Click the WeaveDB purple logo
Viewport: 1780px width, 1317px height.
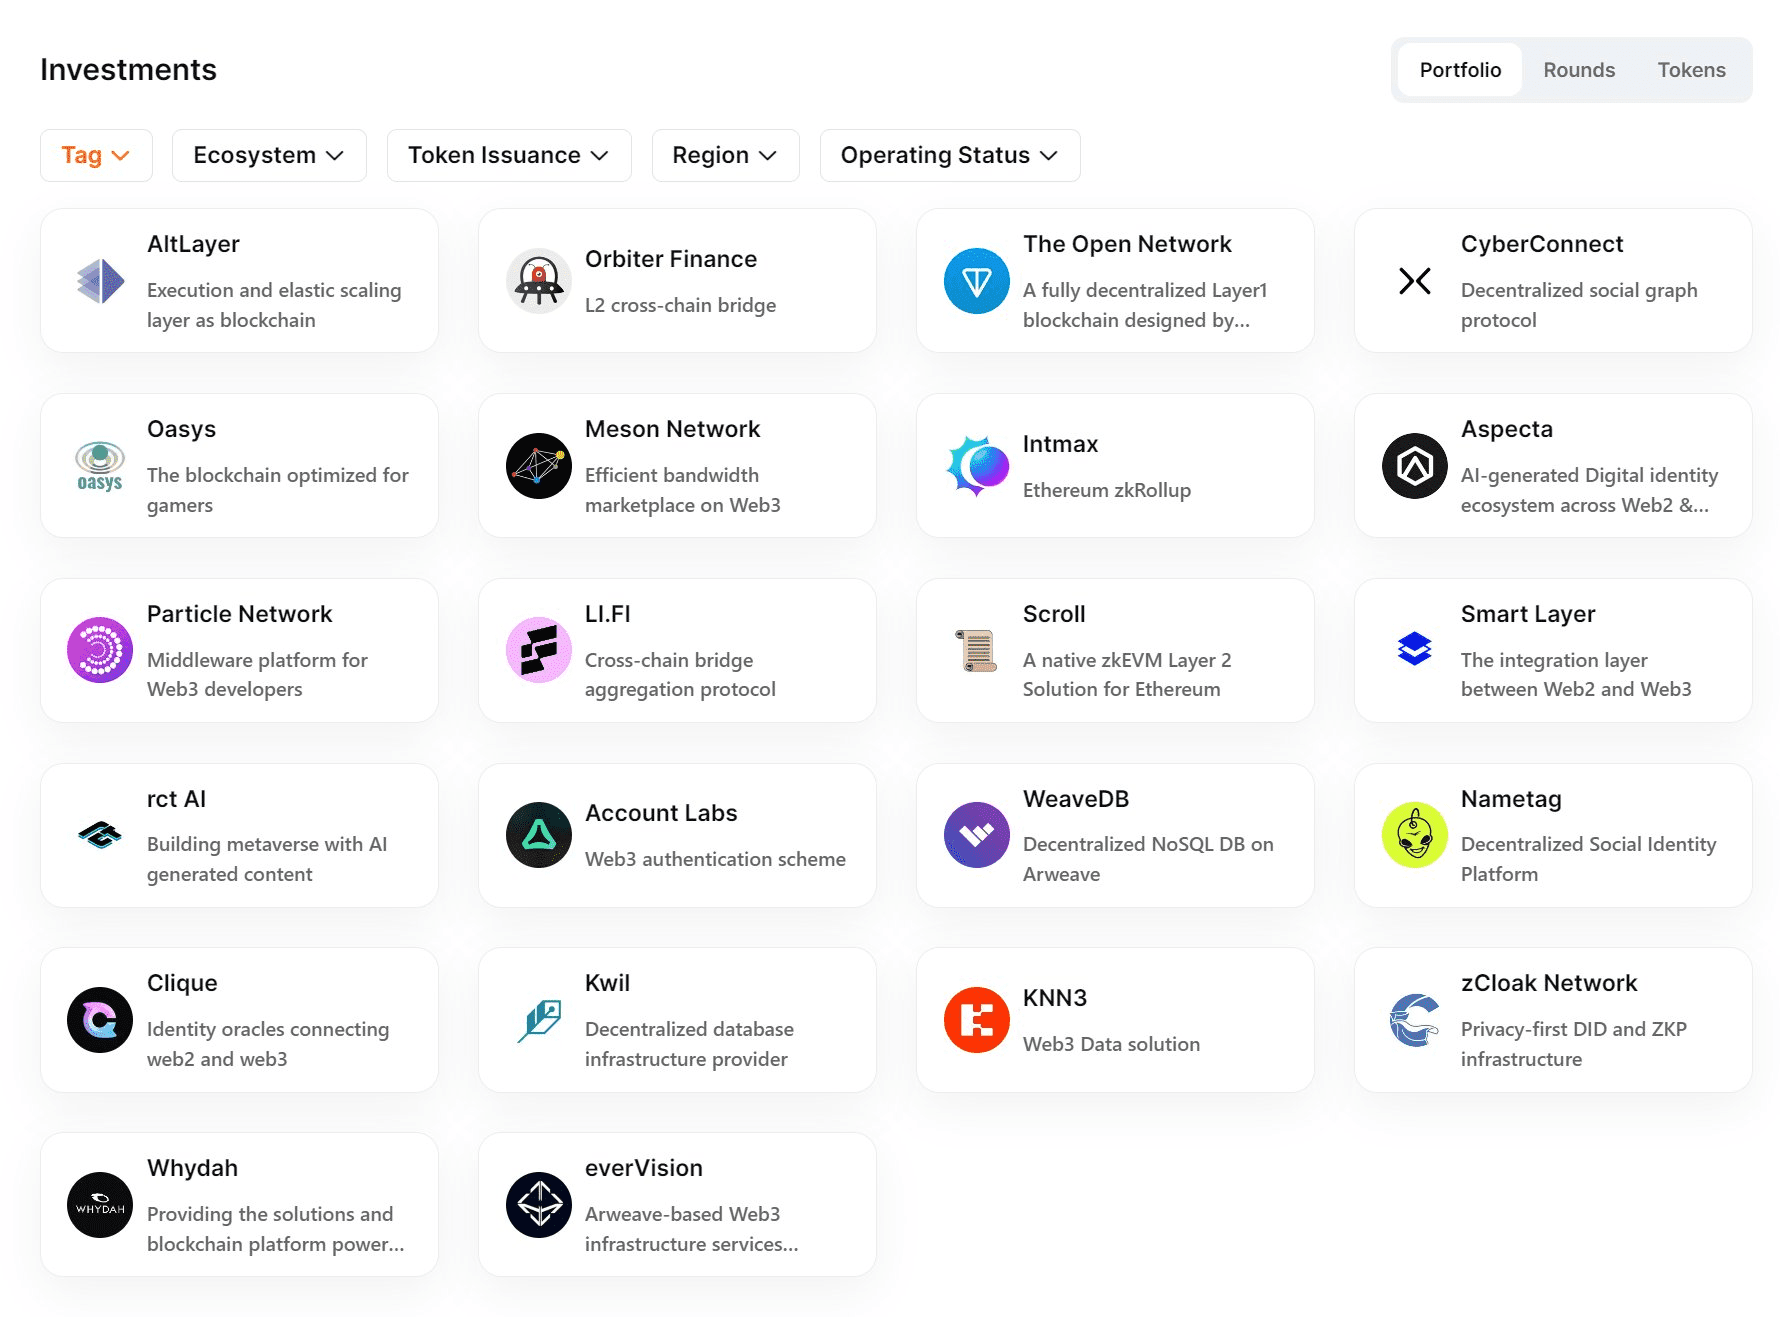(977, 835)
